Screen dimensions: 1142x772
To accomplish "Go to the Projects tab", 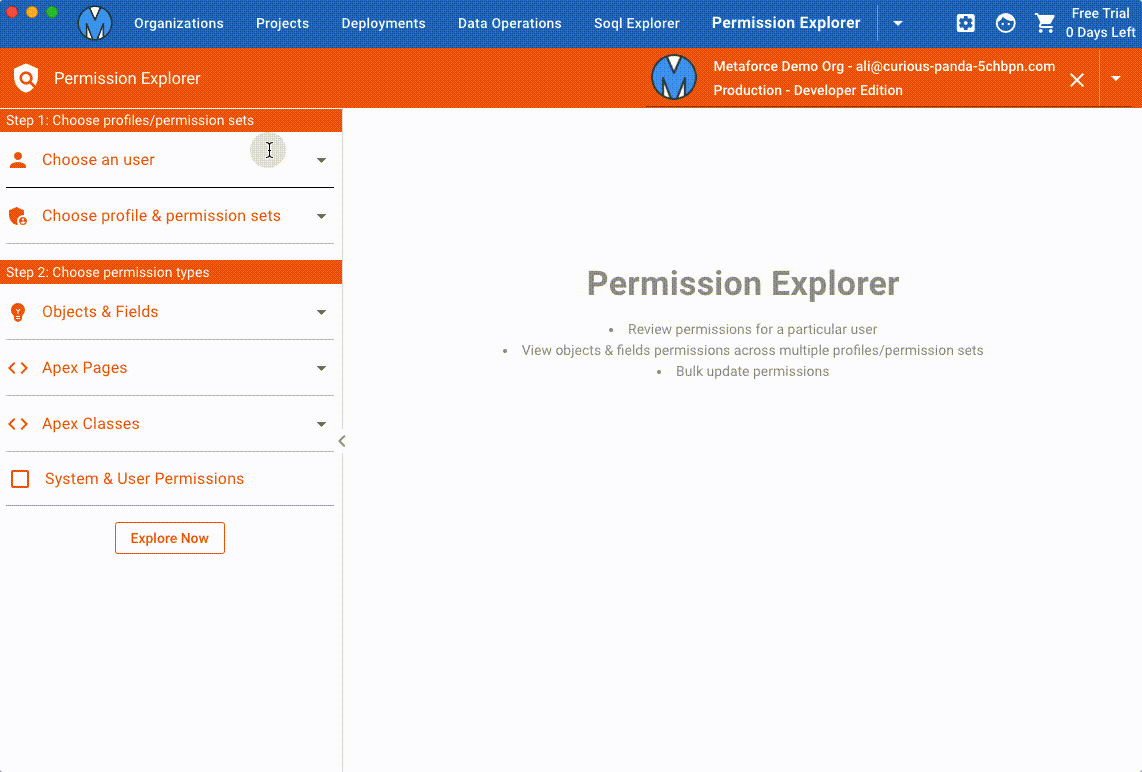I will coord(282,23).
